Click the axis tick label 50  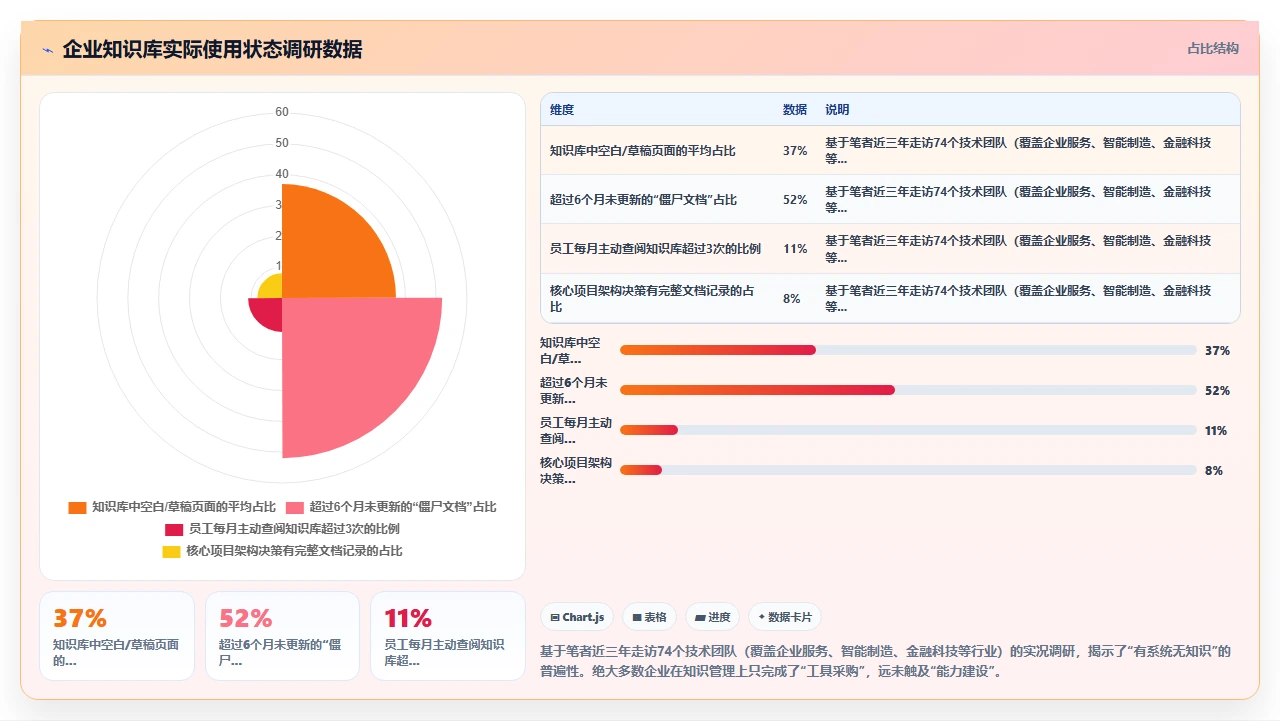pos(282,143)
